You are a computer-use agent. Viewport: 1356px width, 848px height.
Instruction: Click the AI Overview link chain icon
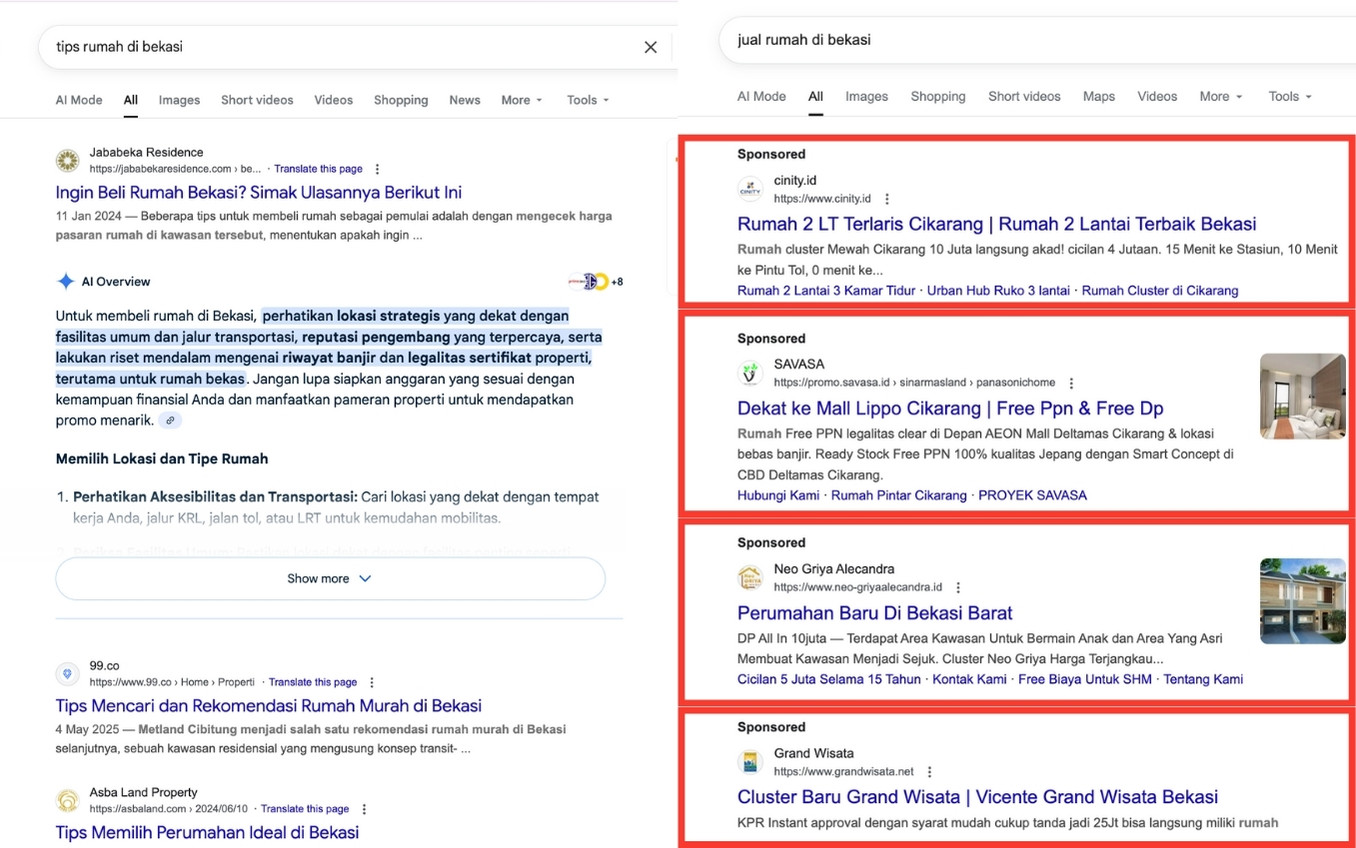pyautogui.click(x=170, y=421)
